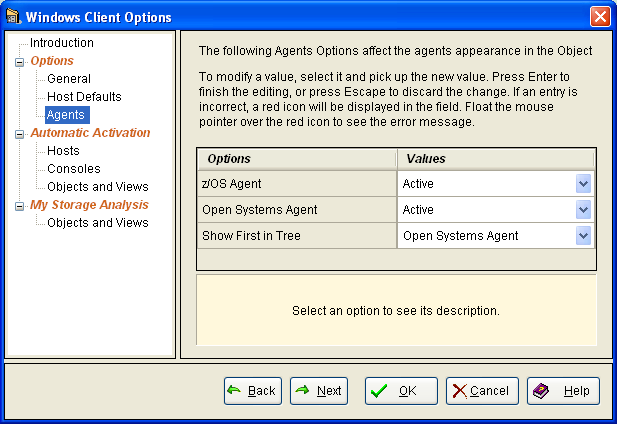Select Objects and Views under My Storage Analysis
The image size is (617, 424).
click(97, 223)
